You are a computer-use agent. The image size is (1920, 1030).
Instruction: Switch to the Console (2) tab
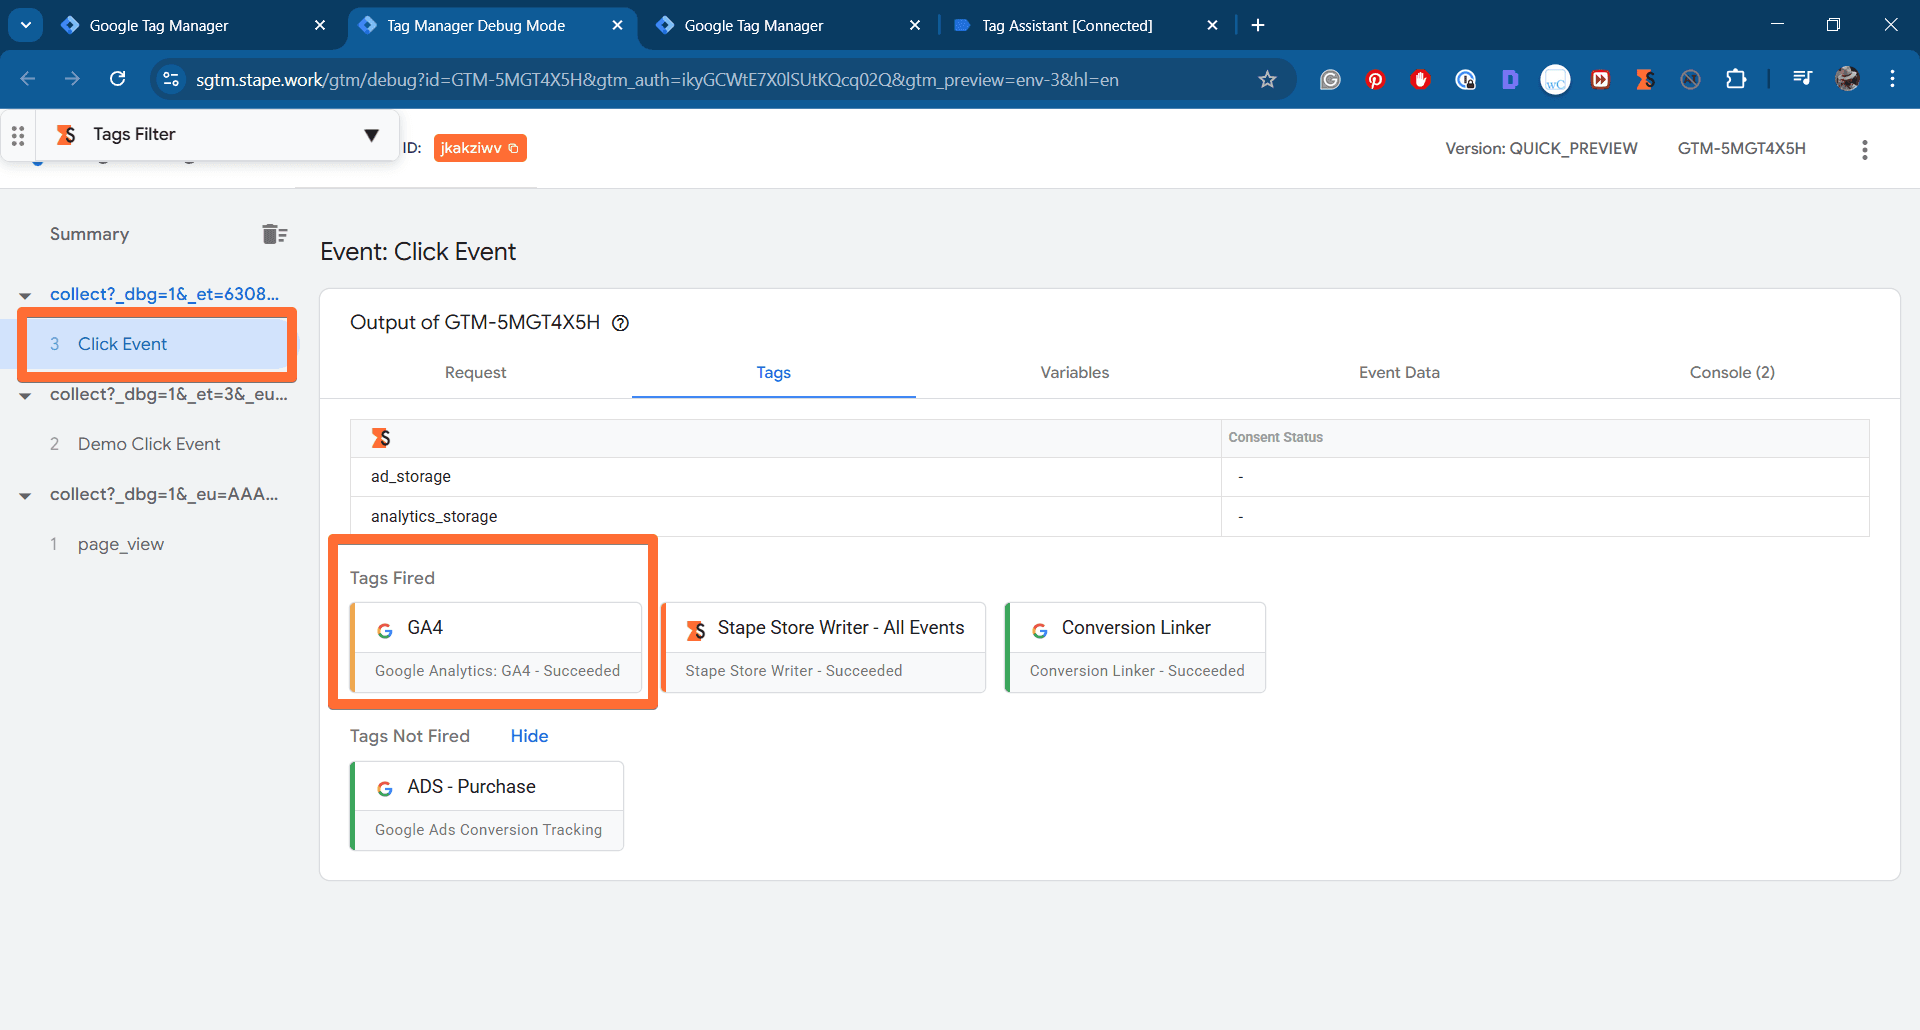tap(1732, 372)
